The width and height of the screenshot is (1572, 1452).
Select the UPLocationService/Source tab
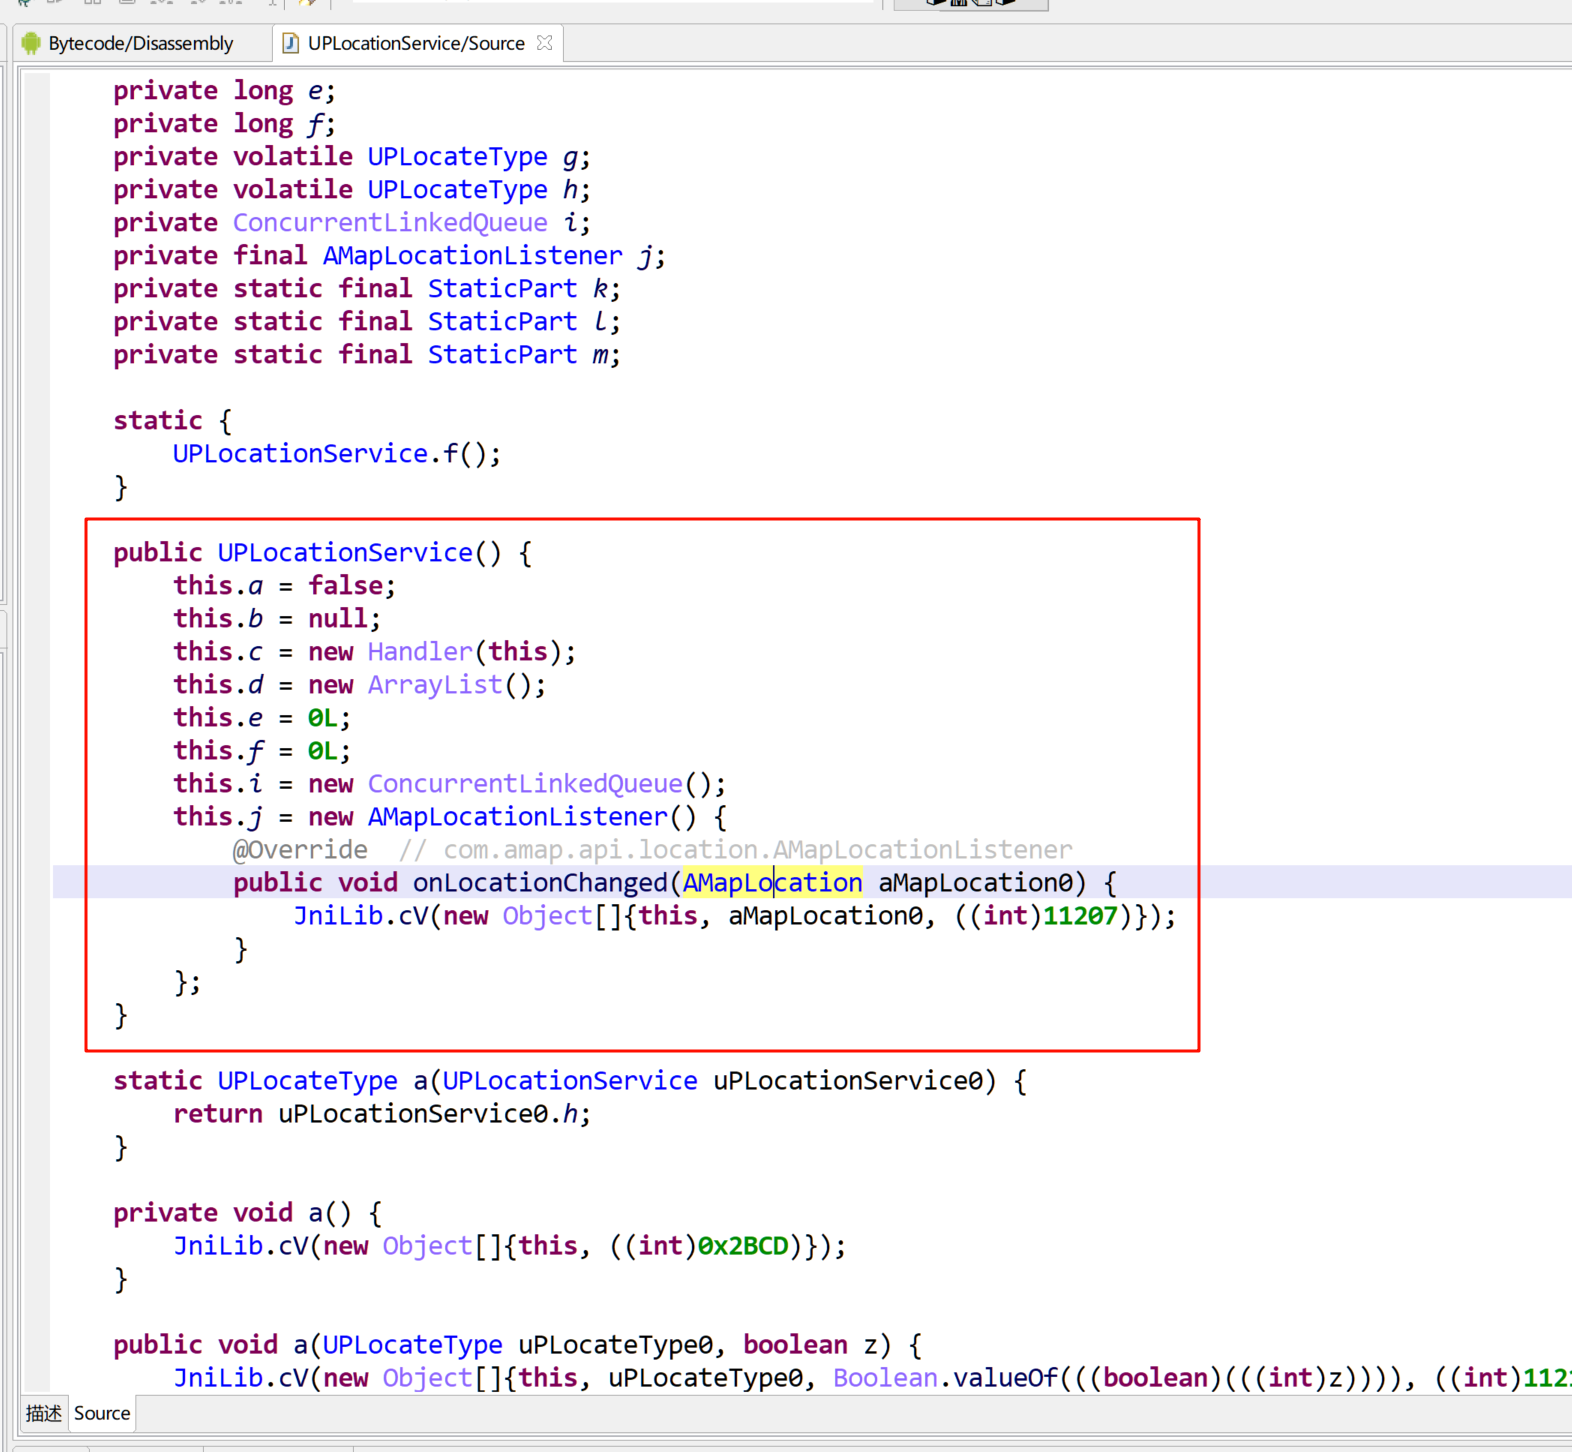(415, 43)
